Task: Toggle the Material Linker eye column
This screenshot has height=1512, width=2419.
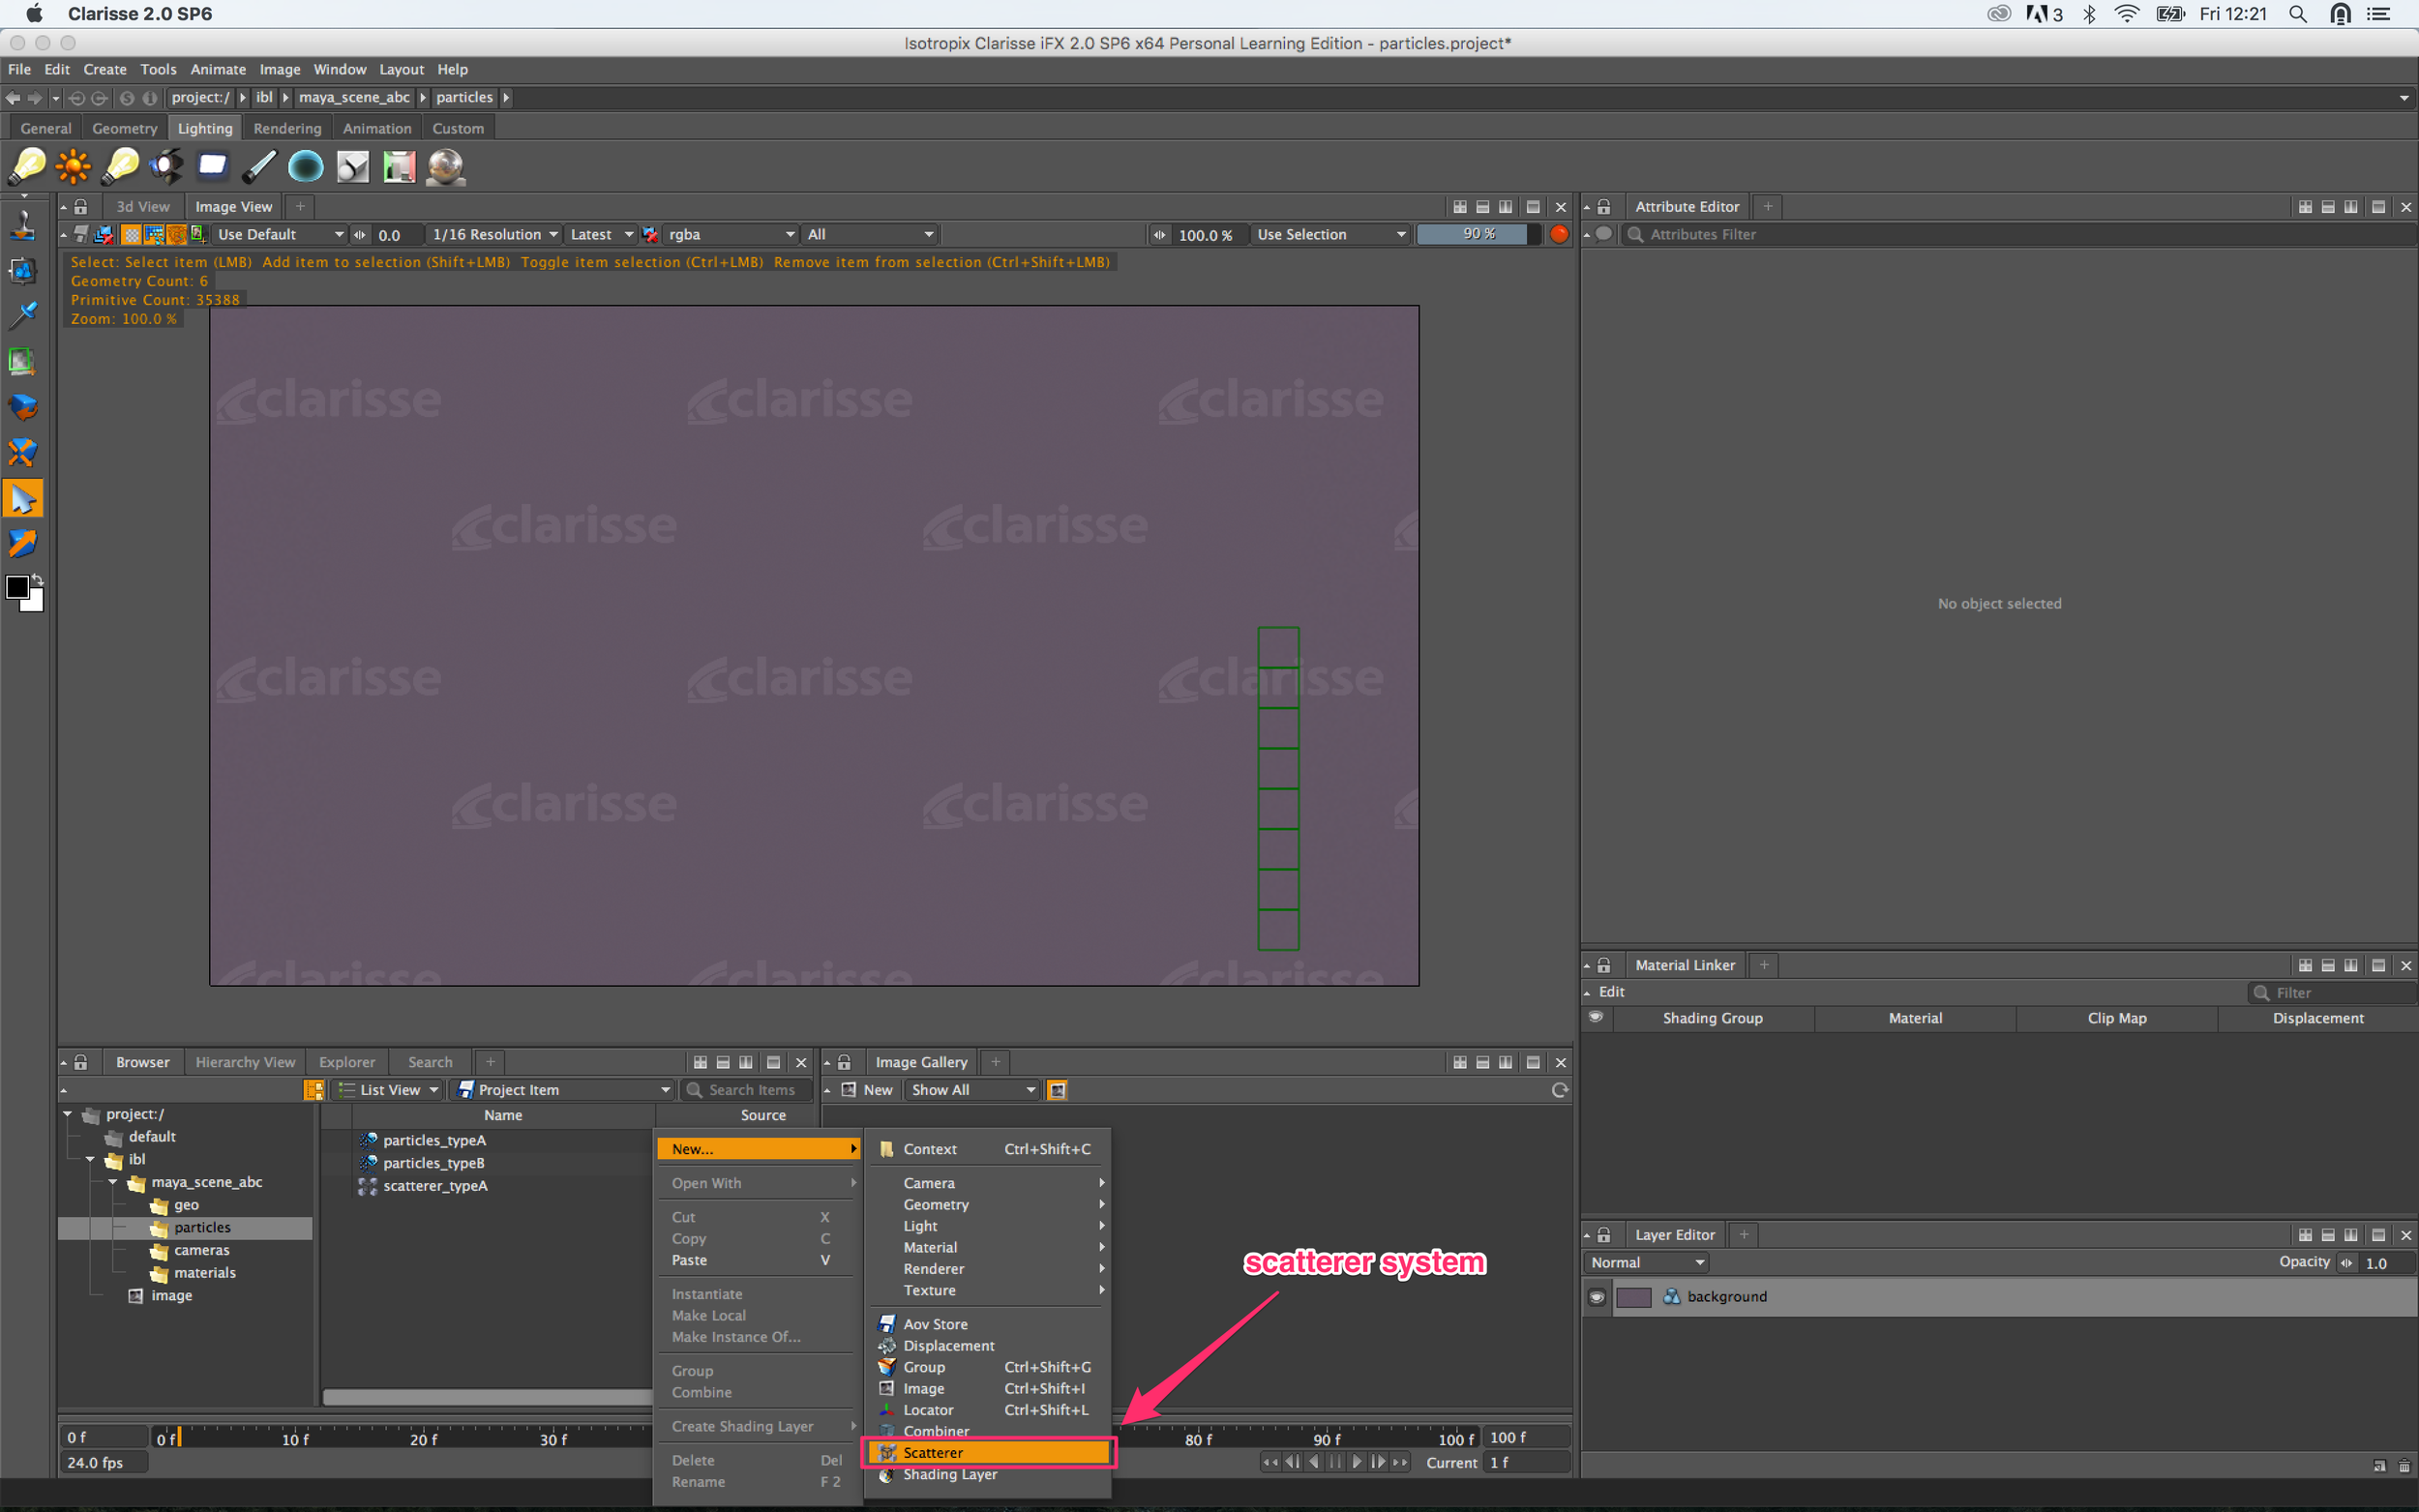Action: (x=1596, y=1017)
